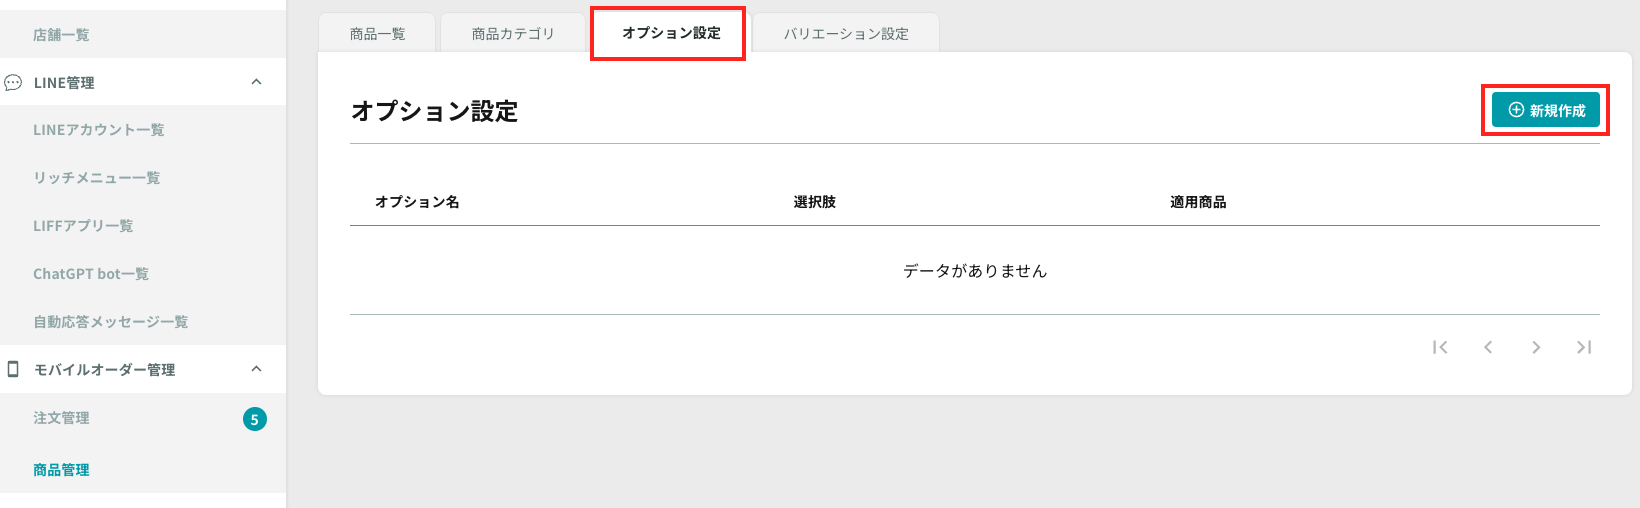The height and width of the screenshot is (508, 1640).
Task: Collapse the モバイルオーダー管理 section chevron
Action: [x=256, y=369]
